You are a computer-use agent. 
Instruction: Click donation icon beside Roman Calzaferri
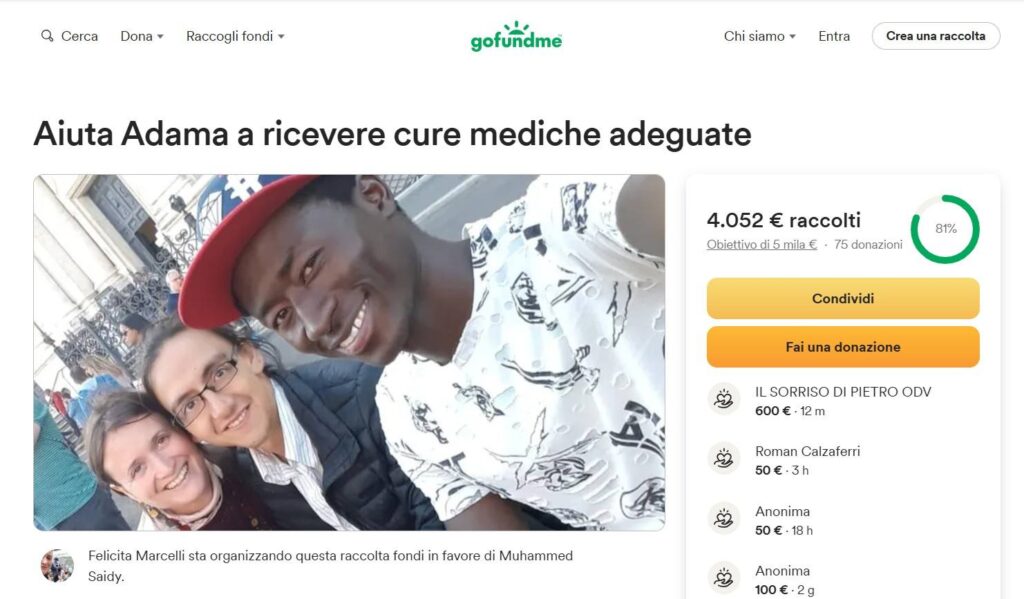click(x=724, y=459)
